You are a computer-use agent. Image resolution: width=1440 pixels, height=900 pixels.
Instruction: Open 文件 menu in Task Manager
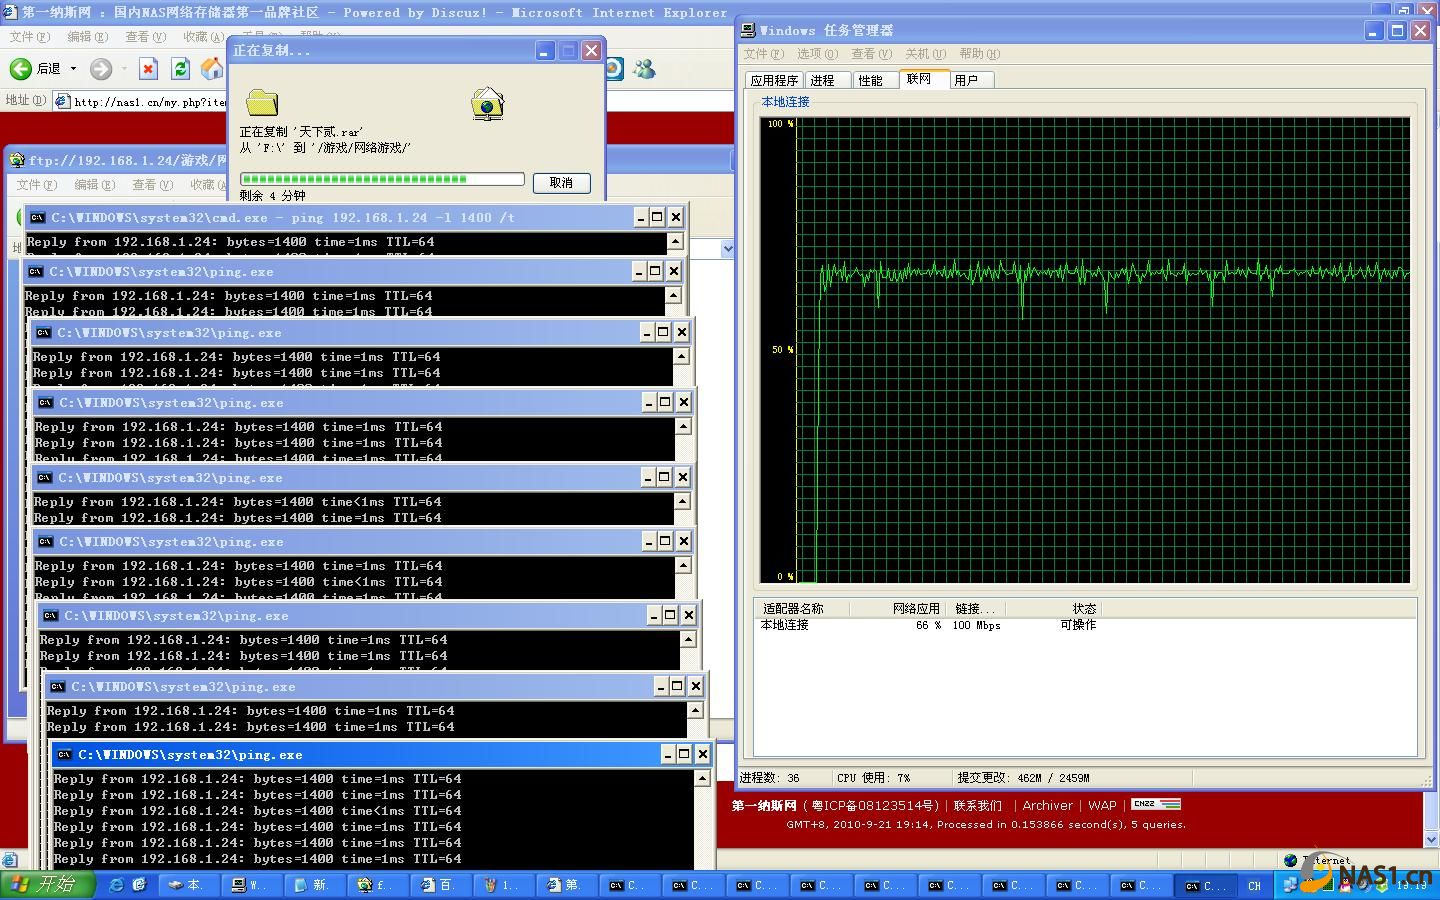pyautogui.click(x=762, y=54)
